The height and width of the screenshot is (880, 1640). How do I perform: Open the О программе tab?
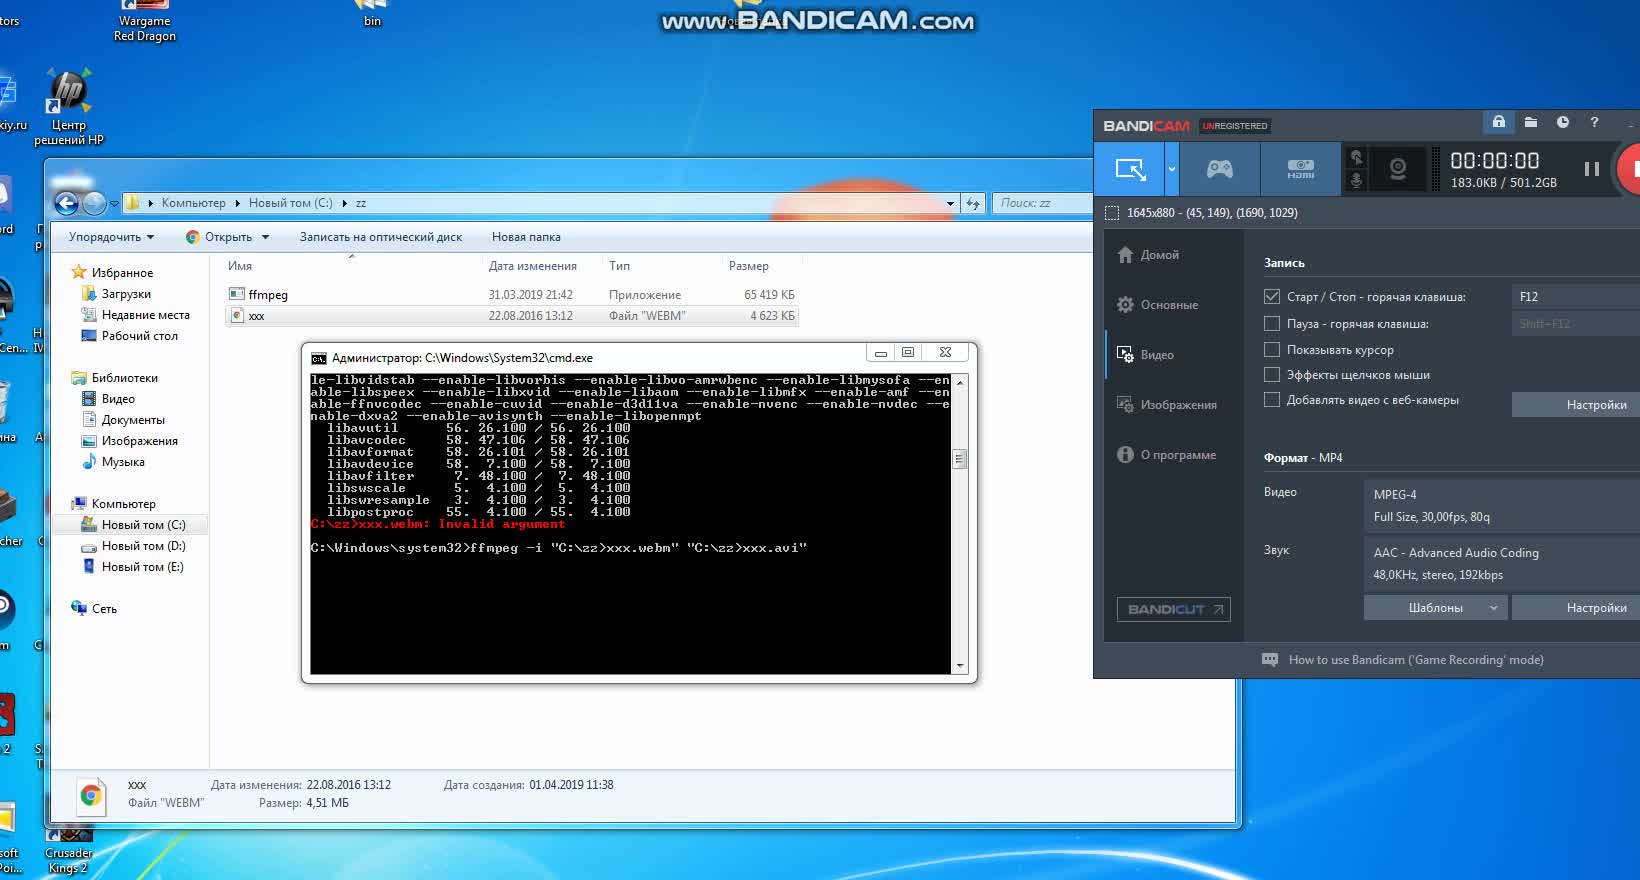click(1166, 455)
